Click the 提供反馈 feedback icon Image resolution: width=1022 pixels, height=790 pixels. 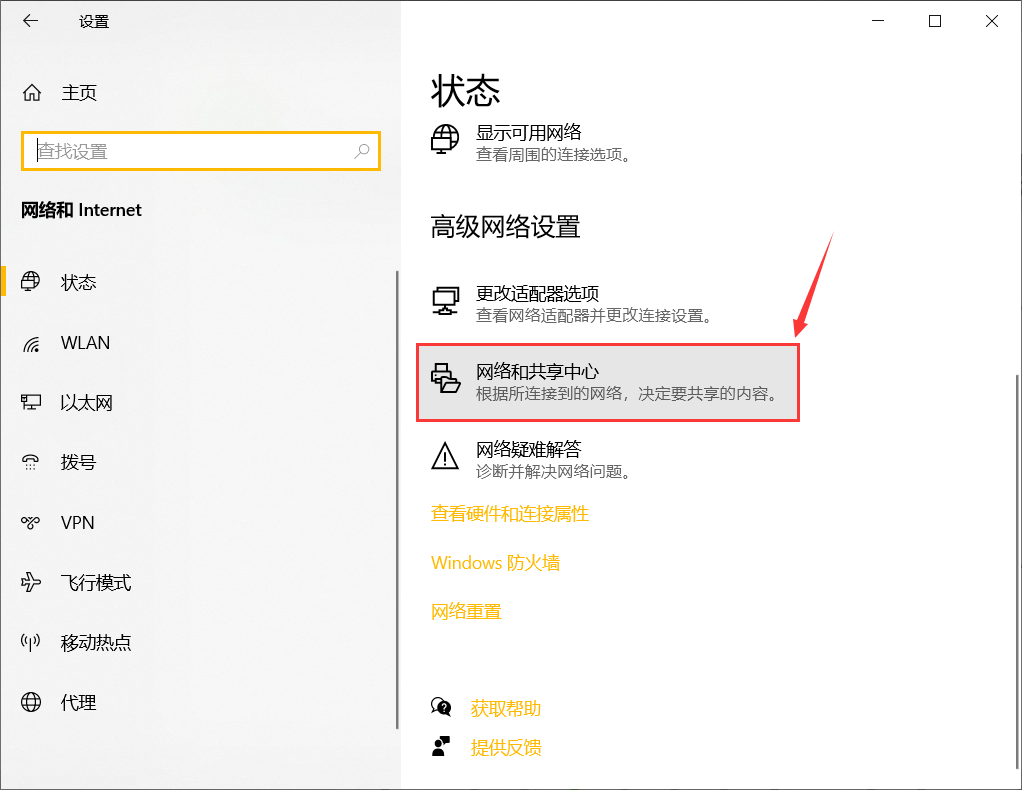pyautogui.click(x=442, y=746)
